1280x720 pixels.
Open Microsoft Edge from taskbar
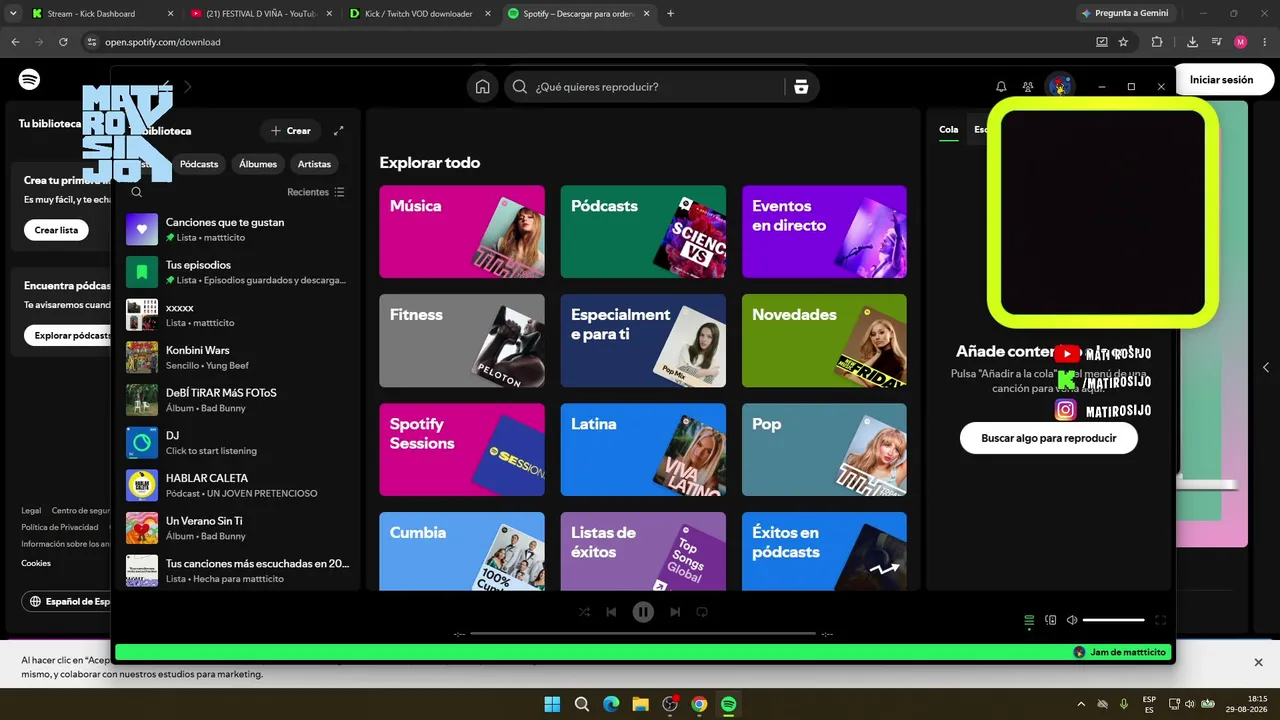click(x=611, y=704)
